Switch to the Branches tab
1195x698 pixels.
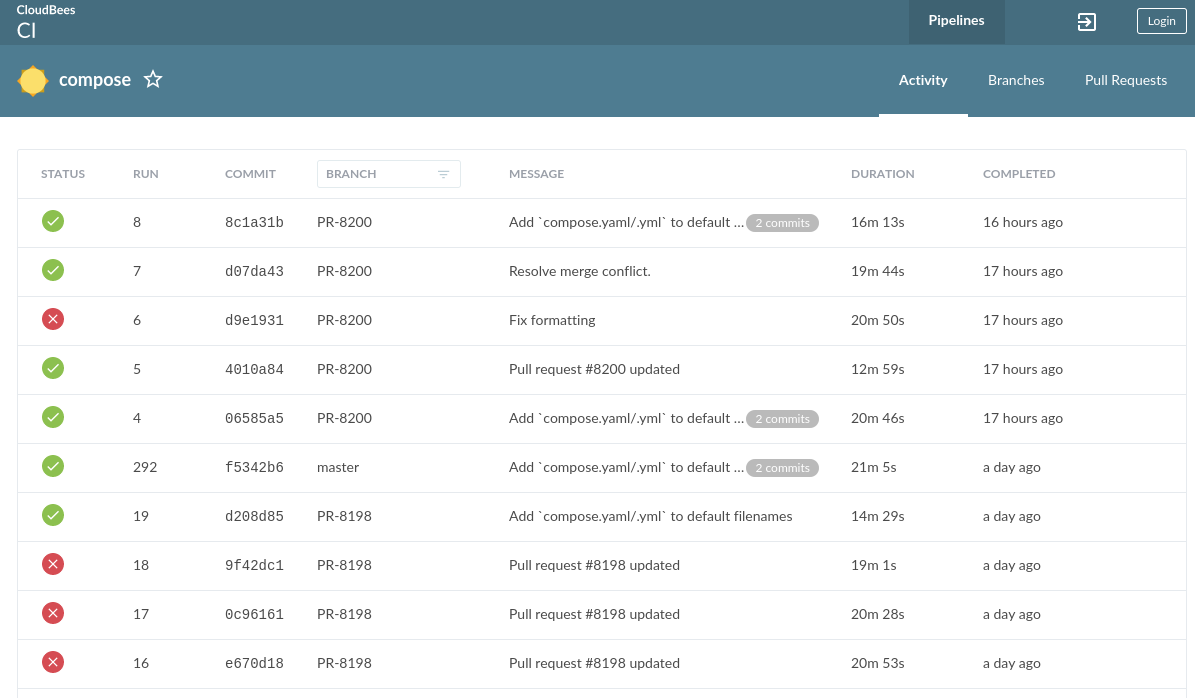tap(1016, 81)
